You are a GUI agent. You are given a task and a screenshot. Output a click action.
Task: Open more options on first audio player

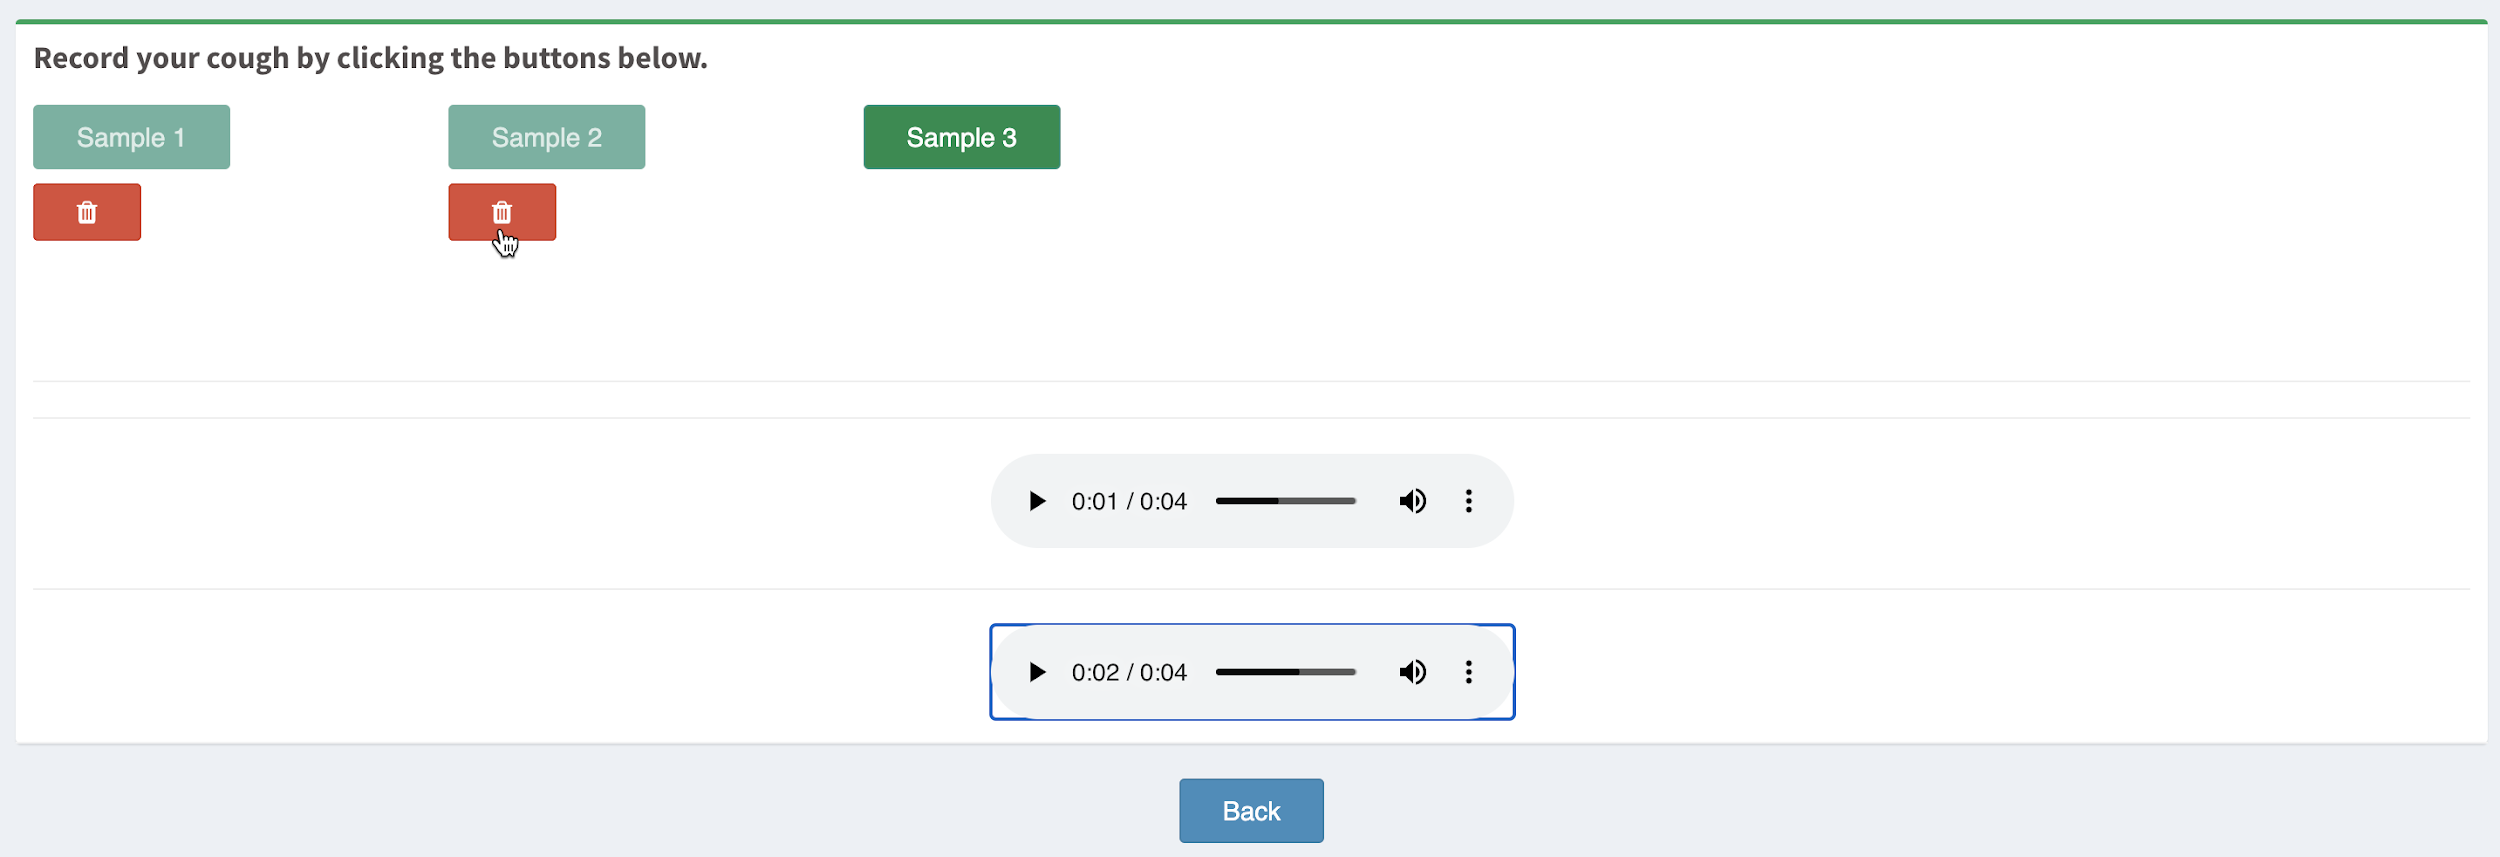coord(1468,501)
